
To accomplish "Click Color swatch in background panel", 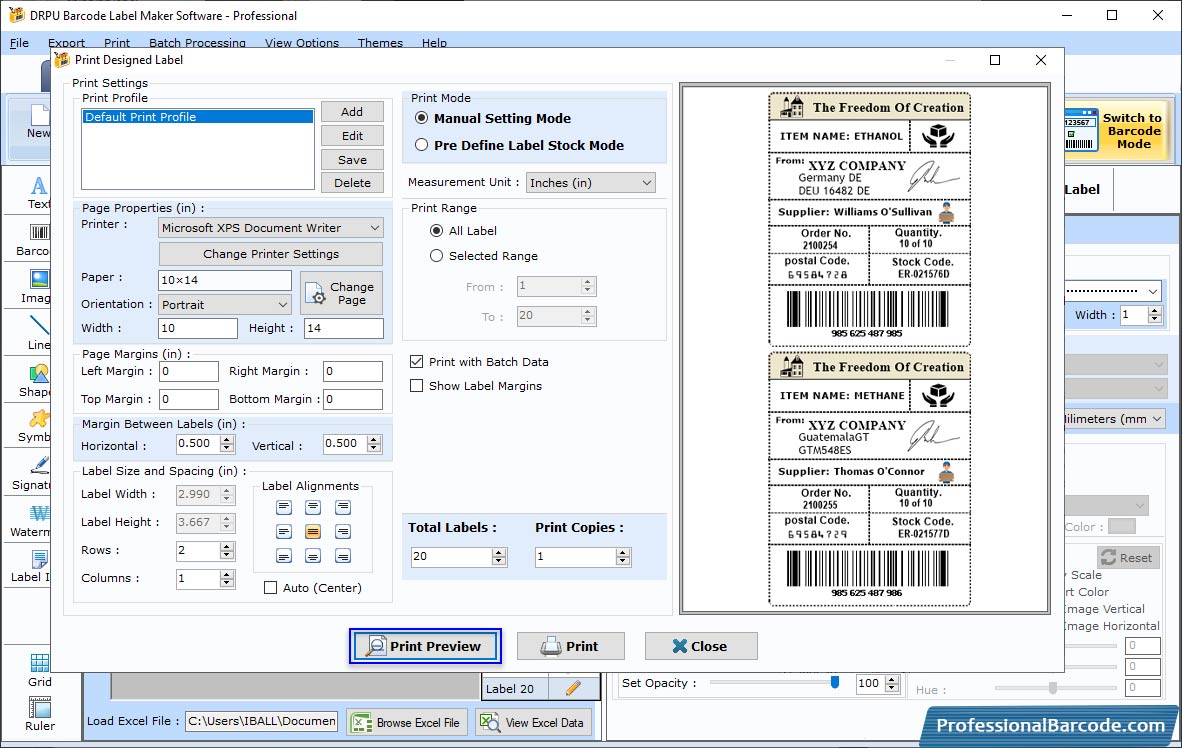I will tap(1122, 526).
